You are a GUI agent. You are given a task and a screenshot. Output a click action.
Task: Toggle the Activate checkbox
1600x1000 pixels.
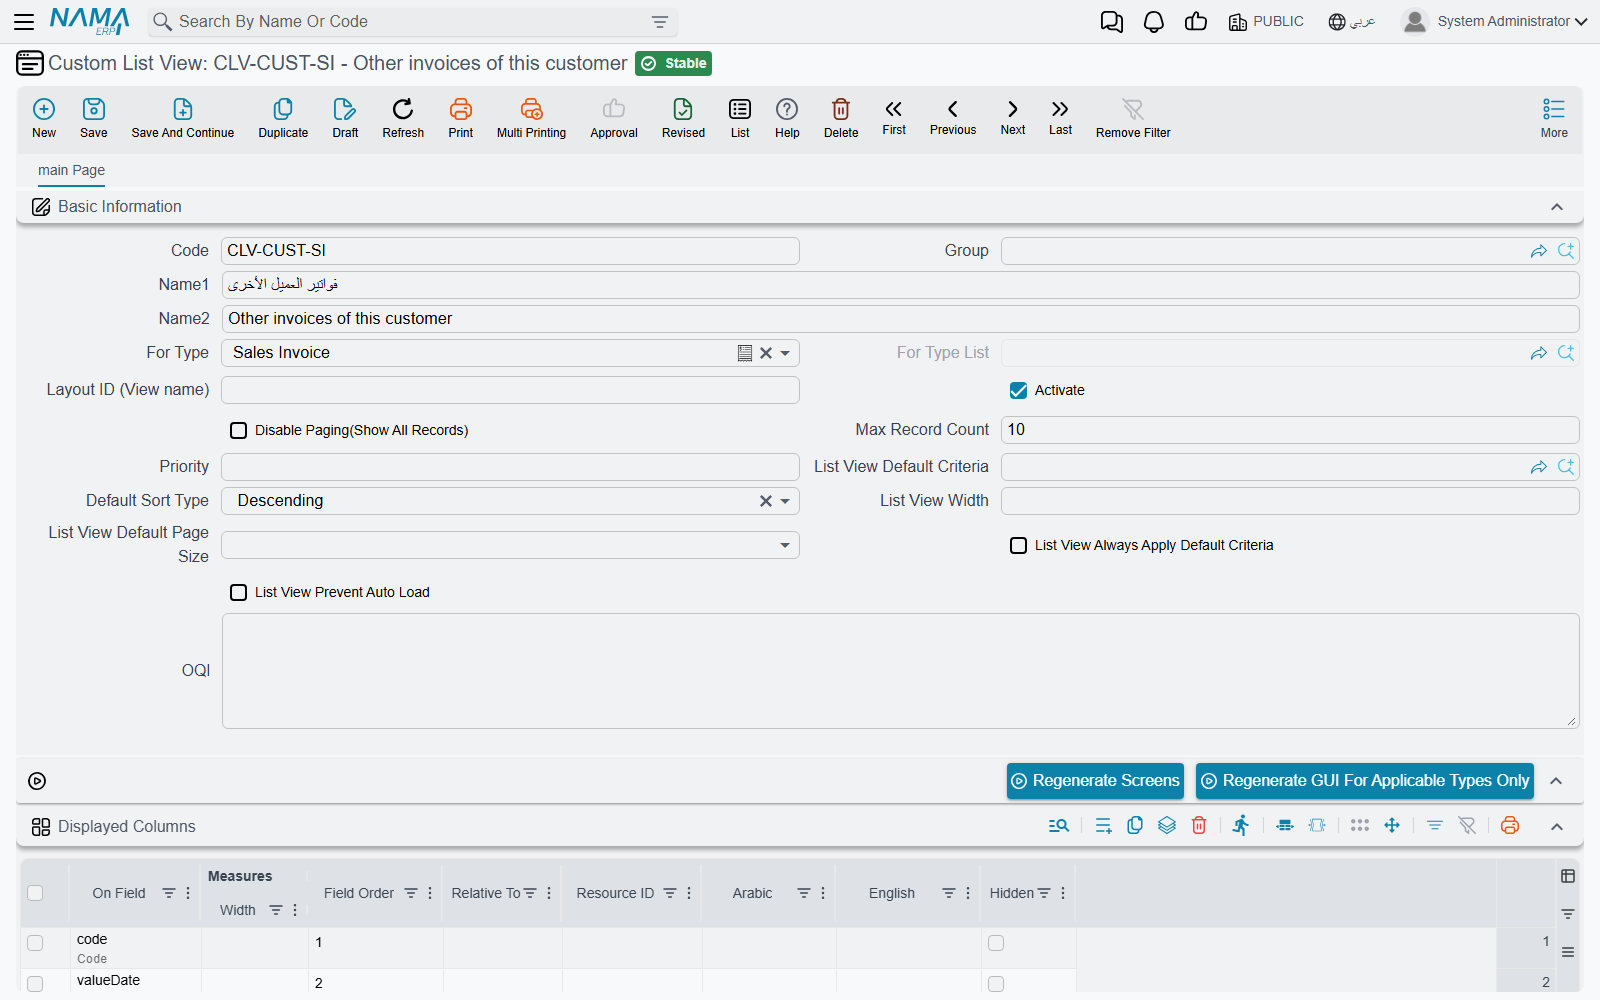[x=1018, y=390]
